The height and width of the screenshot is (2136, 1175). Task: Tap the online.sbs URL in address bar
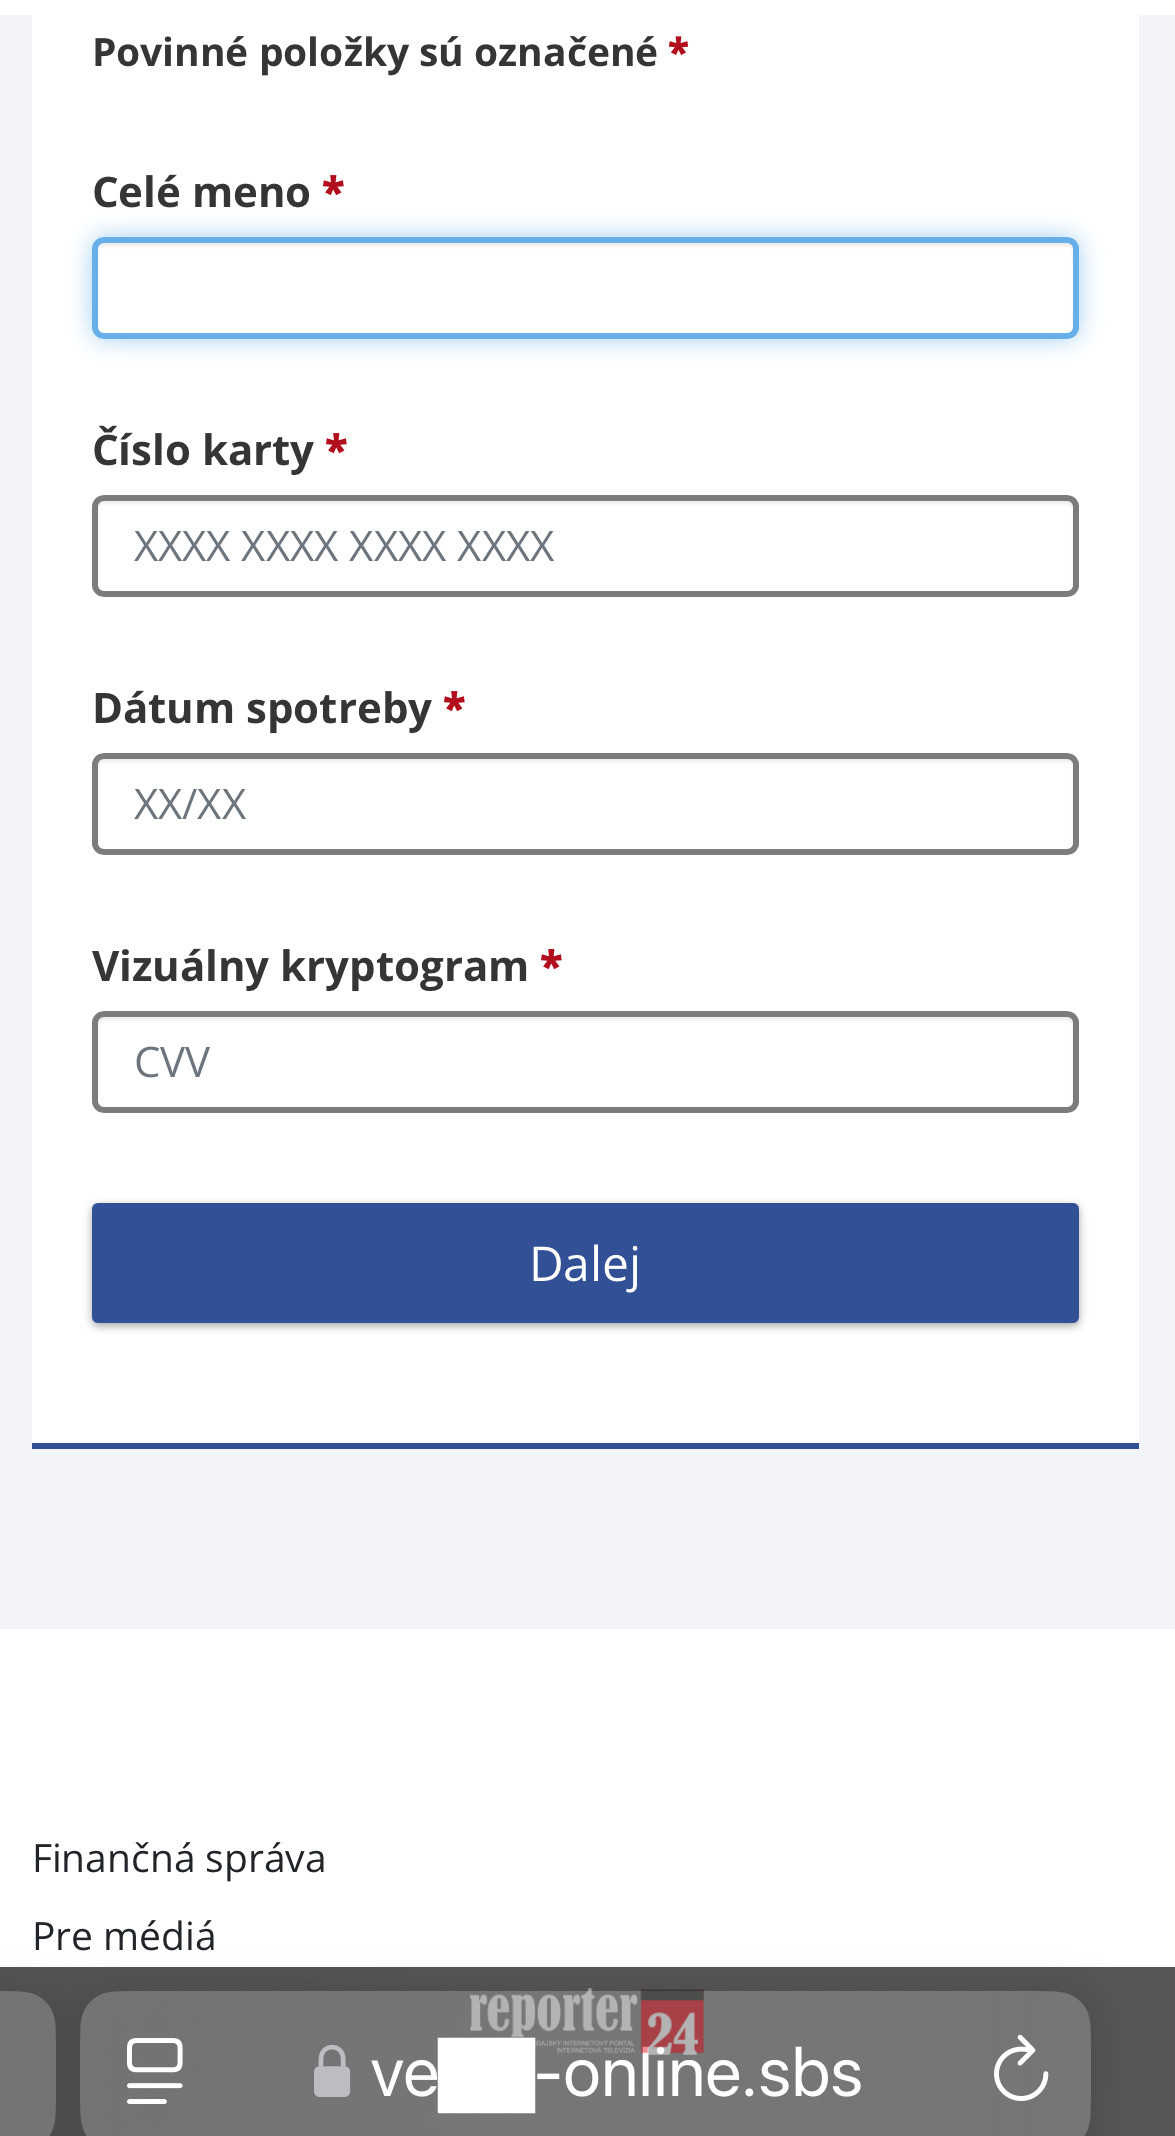tap(616, 2073)
